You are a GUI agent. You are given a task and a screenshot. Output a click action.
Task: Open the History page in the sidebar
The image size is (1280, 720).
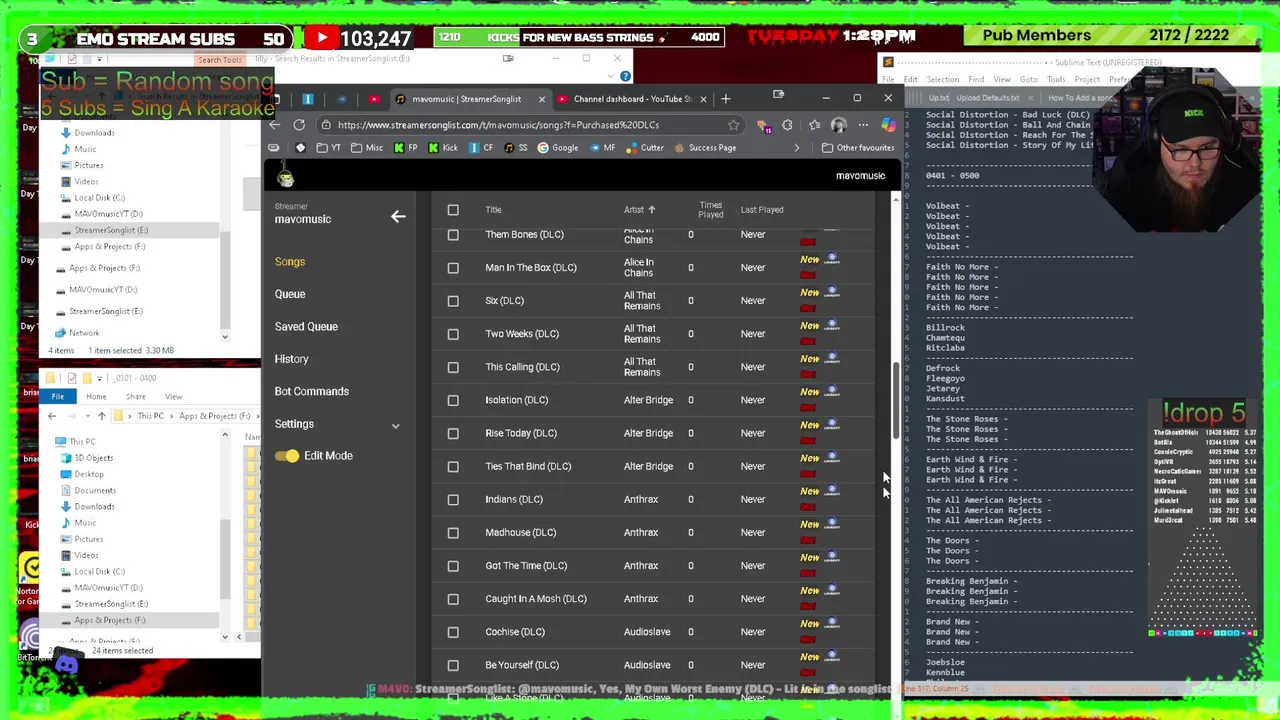(x=292, y=359)
